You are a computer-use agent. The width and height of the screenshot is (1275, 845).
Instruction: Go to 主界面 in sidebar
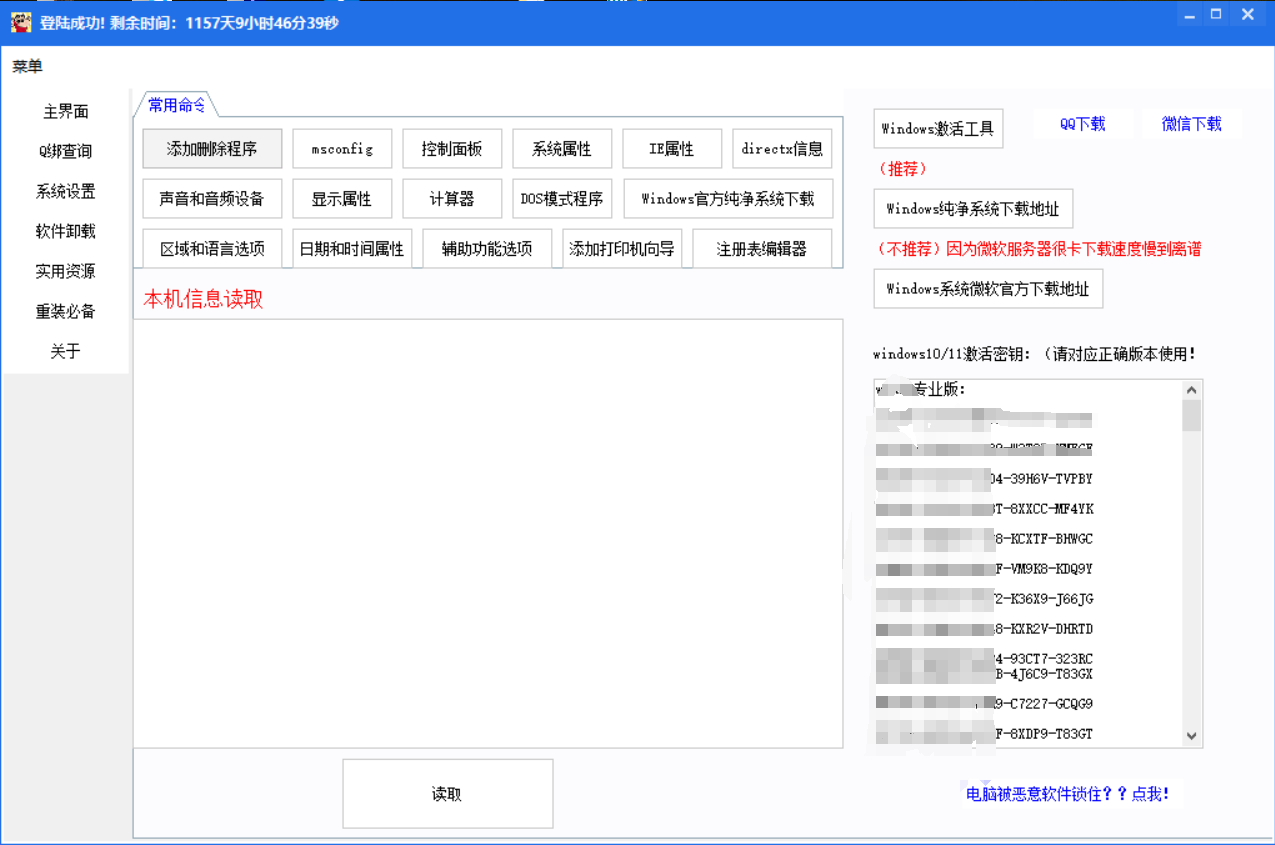click(66, 111)
